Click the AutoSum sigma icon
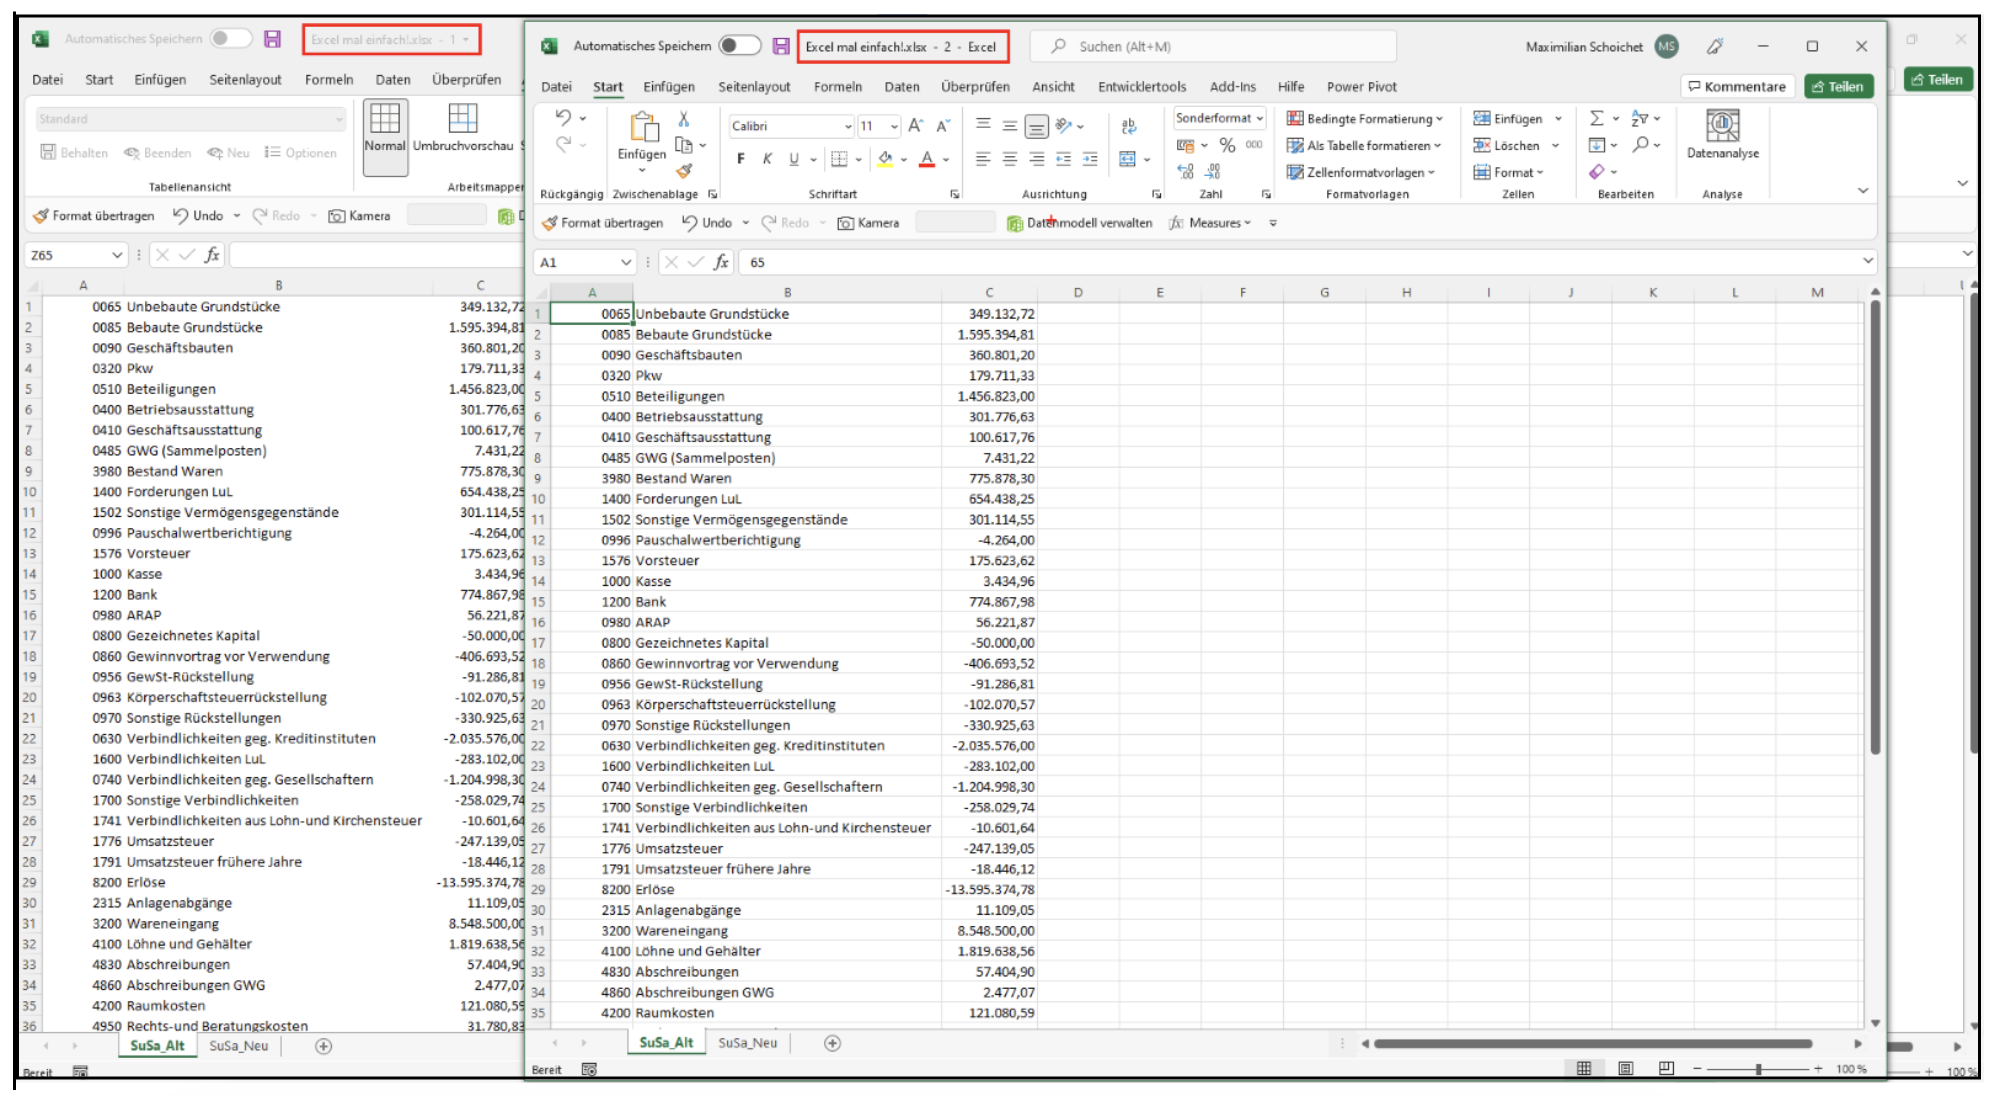 tap(1597, 118)
